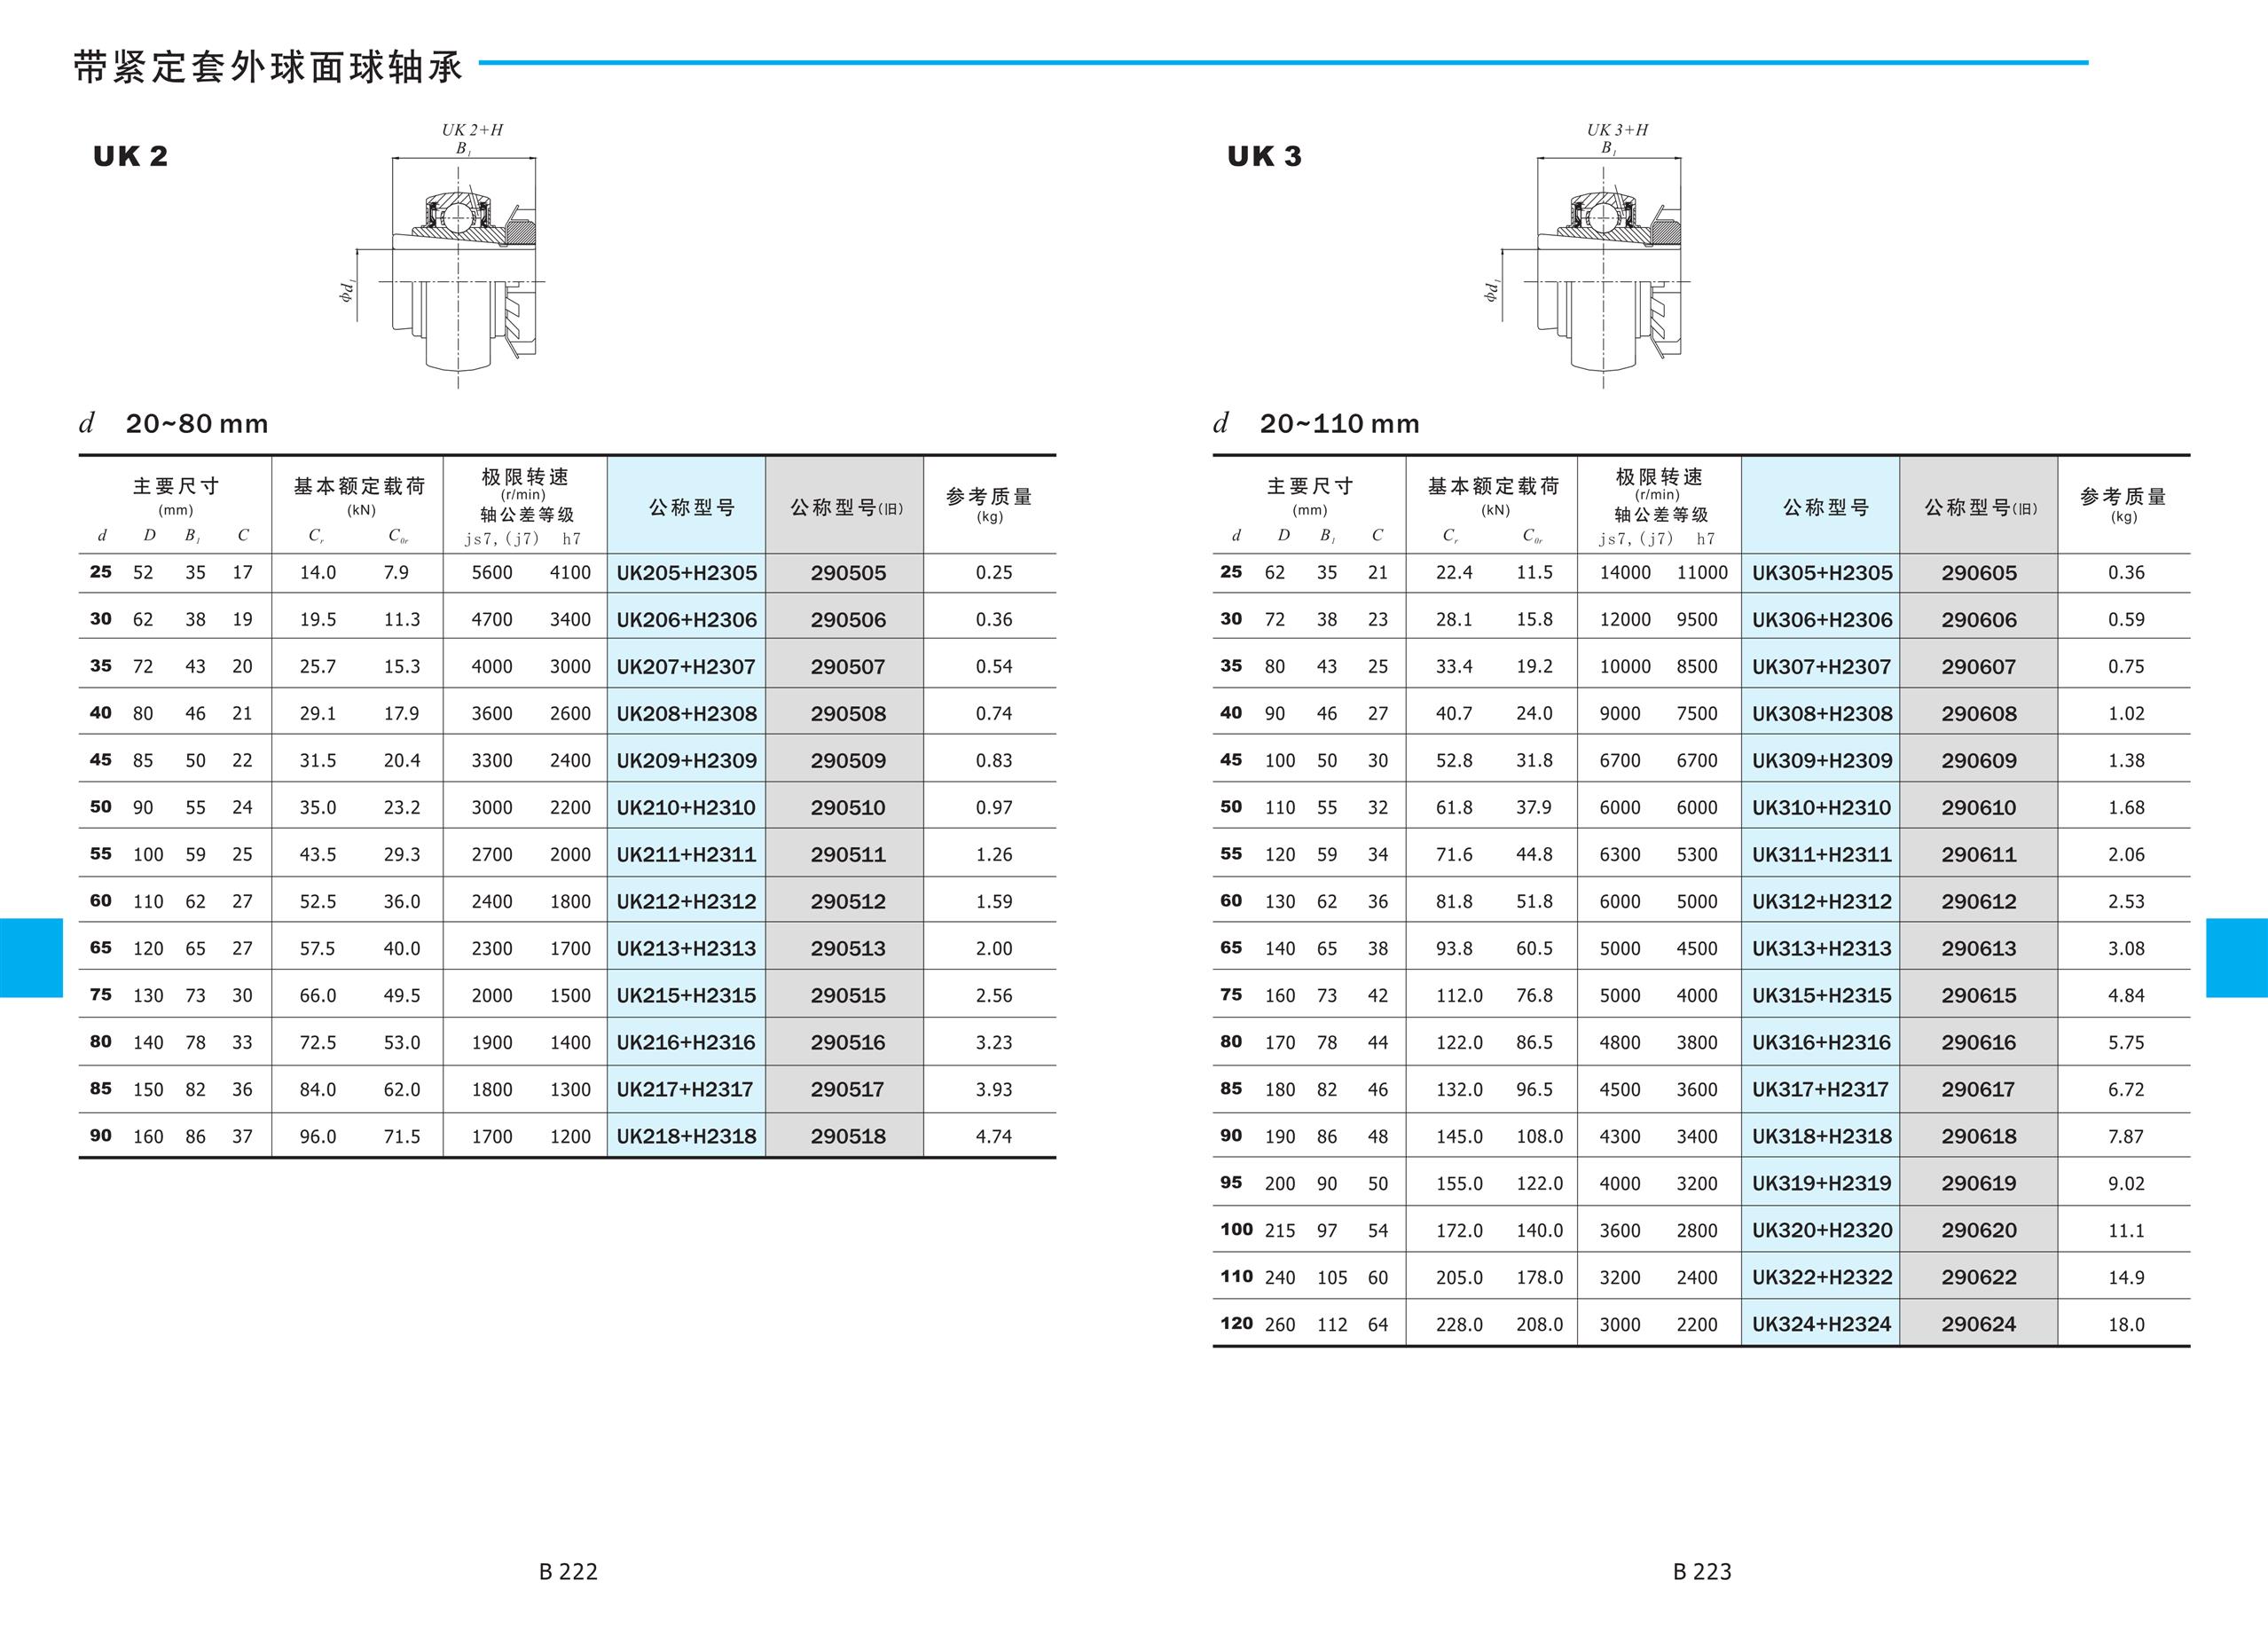Click the blue tab on left edge

31,957
